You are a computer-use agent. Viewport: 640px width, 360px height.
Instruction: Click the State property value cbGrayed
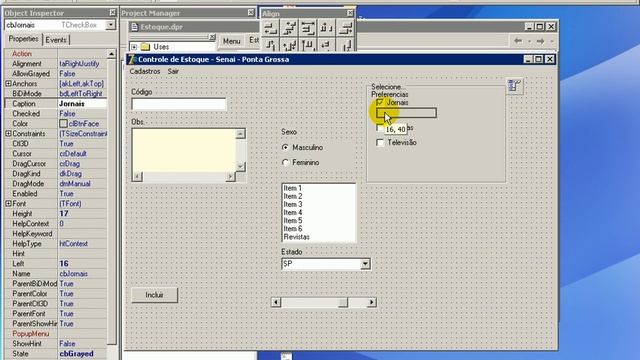coord(82,353)
